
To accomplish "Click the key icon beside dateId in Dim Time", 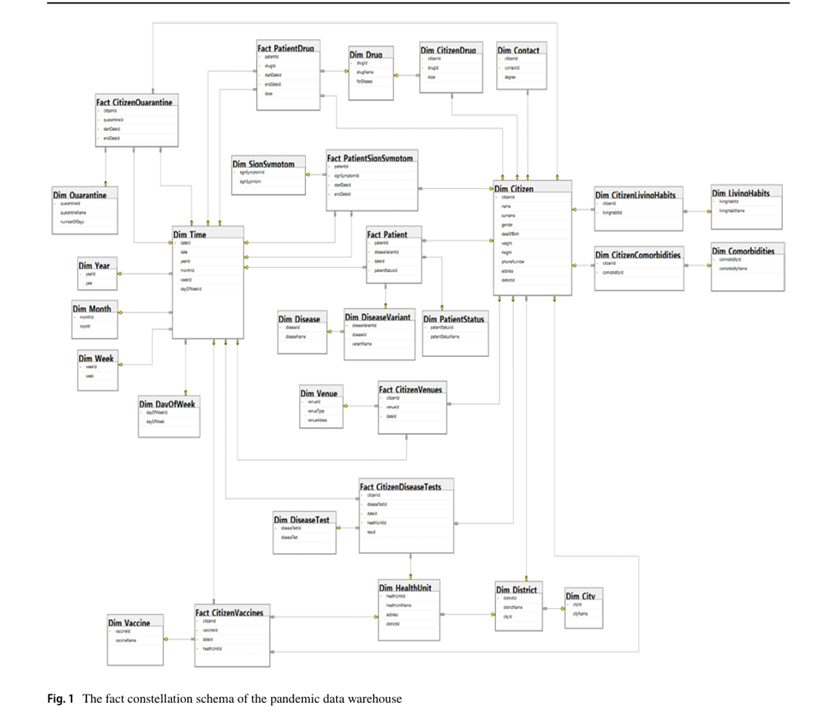I will coord(175,243).
